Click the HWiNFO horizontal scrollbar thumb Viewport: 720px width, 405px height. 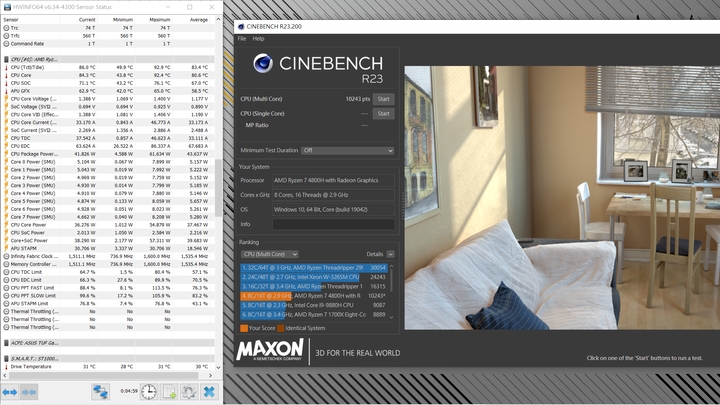[x=103, y=375]
